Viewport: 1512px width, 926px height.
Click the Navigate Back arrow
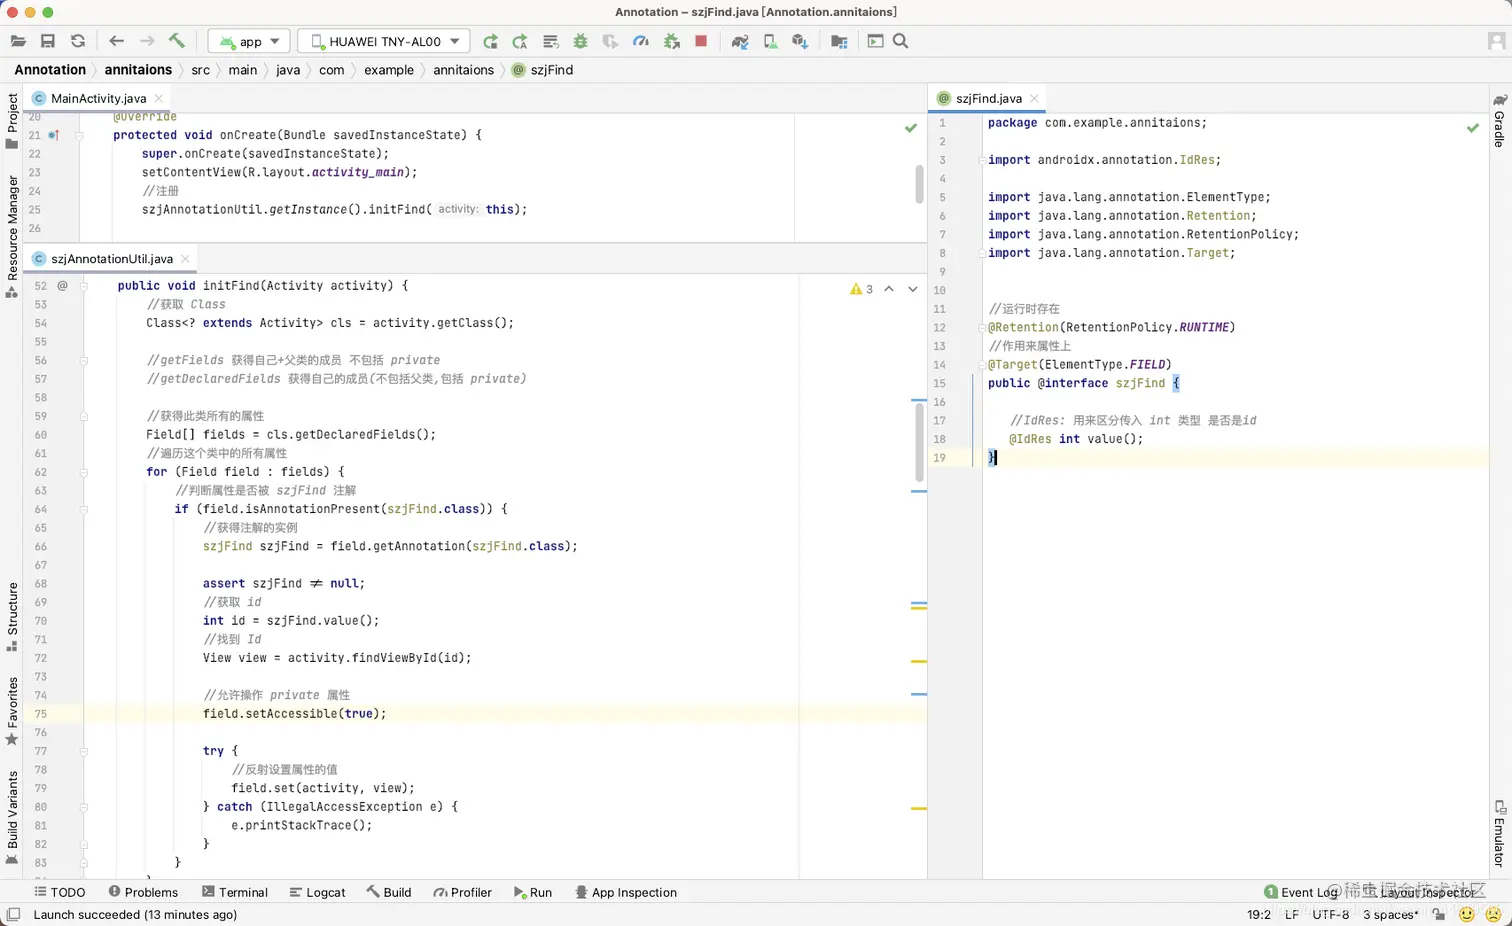116,41
